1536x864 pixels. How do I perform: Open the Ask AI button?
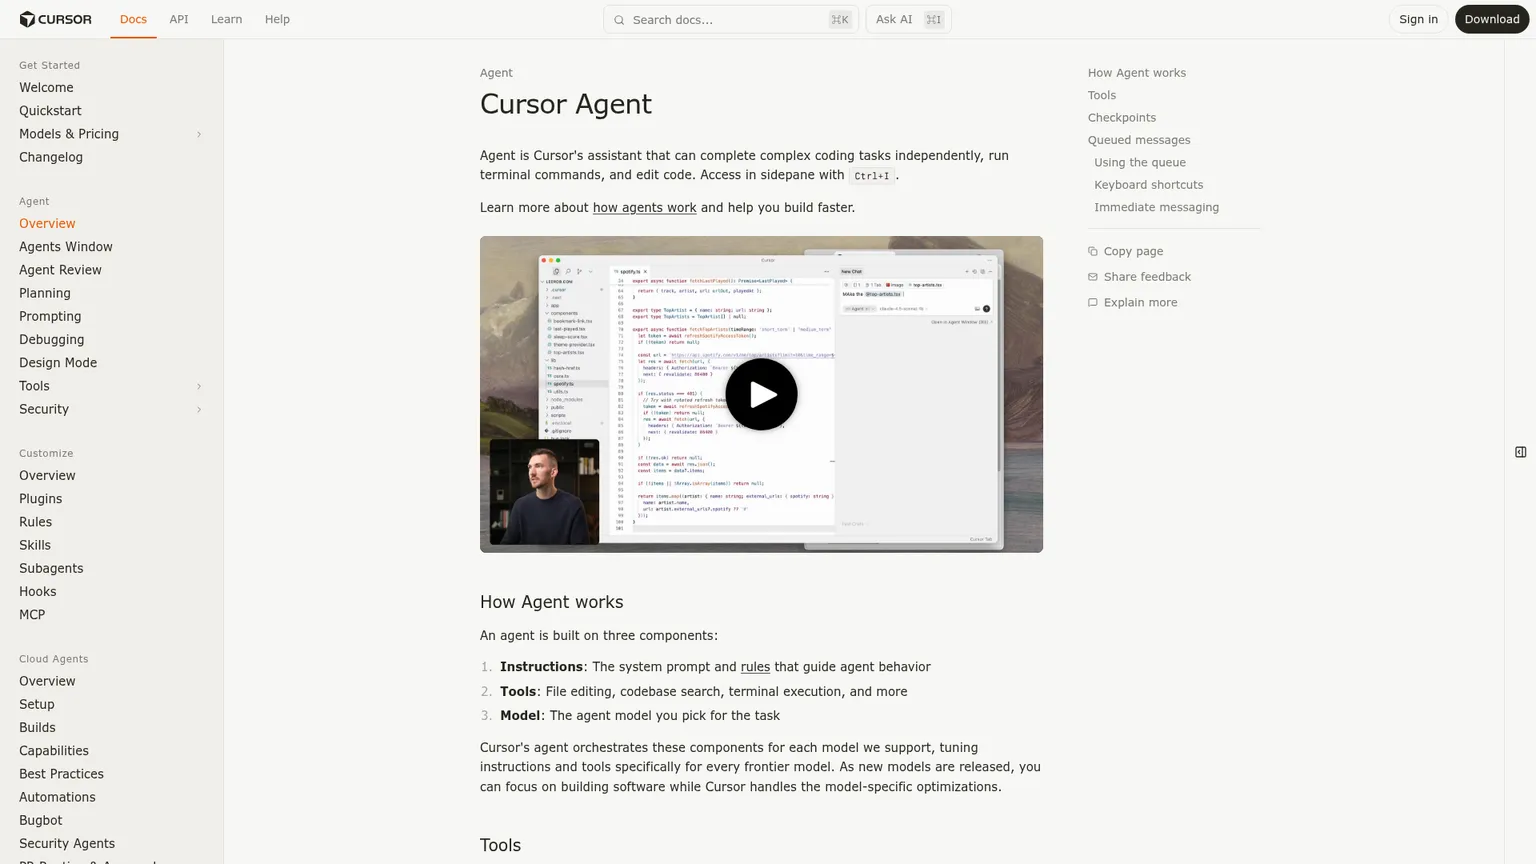[x=908, y=19]
